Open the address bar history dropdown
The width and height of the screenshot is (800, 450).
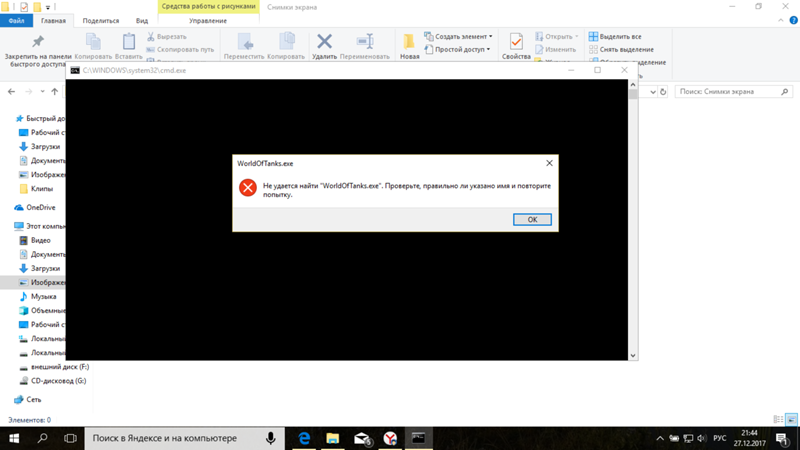pyautogui.click(x=653, y=92)
